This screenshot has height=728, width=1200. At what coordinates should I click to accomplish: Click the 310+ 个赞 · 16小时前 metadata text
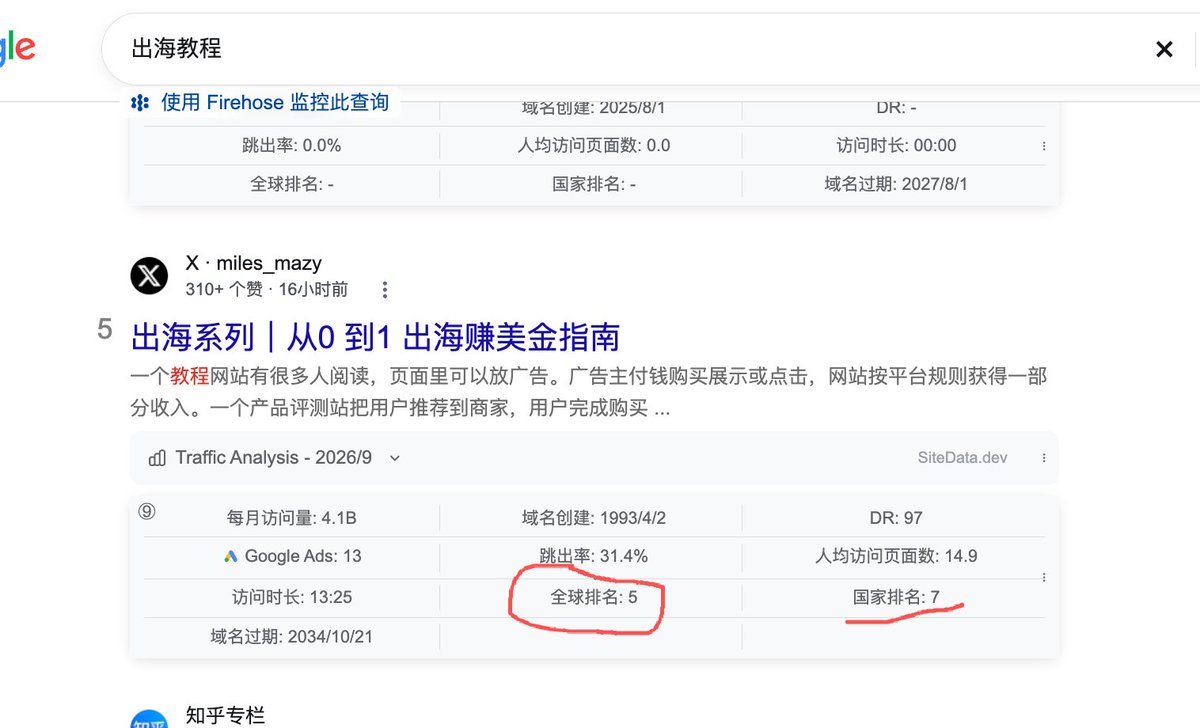pyautogui.click(x=267, y=290)
